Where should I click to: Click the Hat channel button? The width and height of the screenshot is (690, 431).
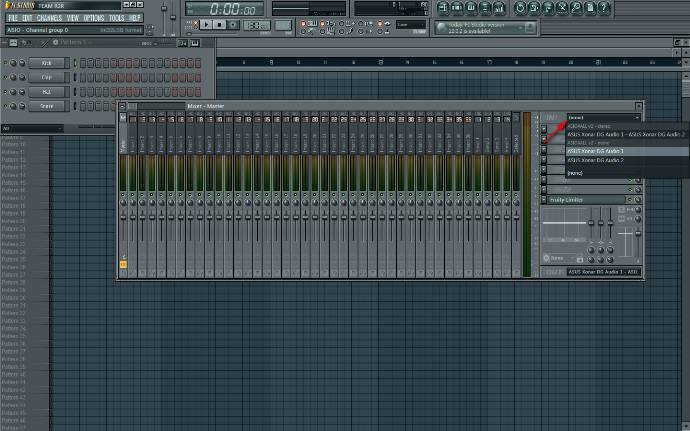(47, 92)
